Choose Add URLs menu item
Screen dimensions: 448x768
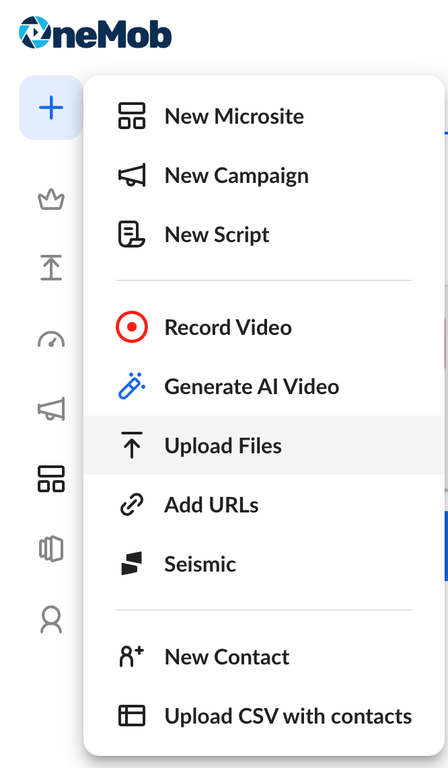point(264,504)
